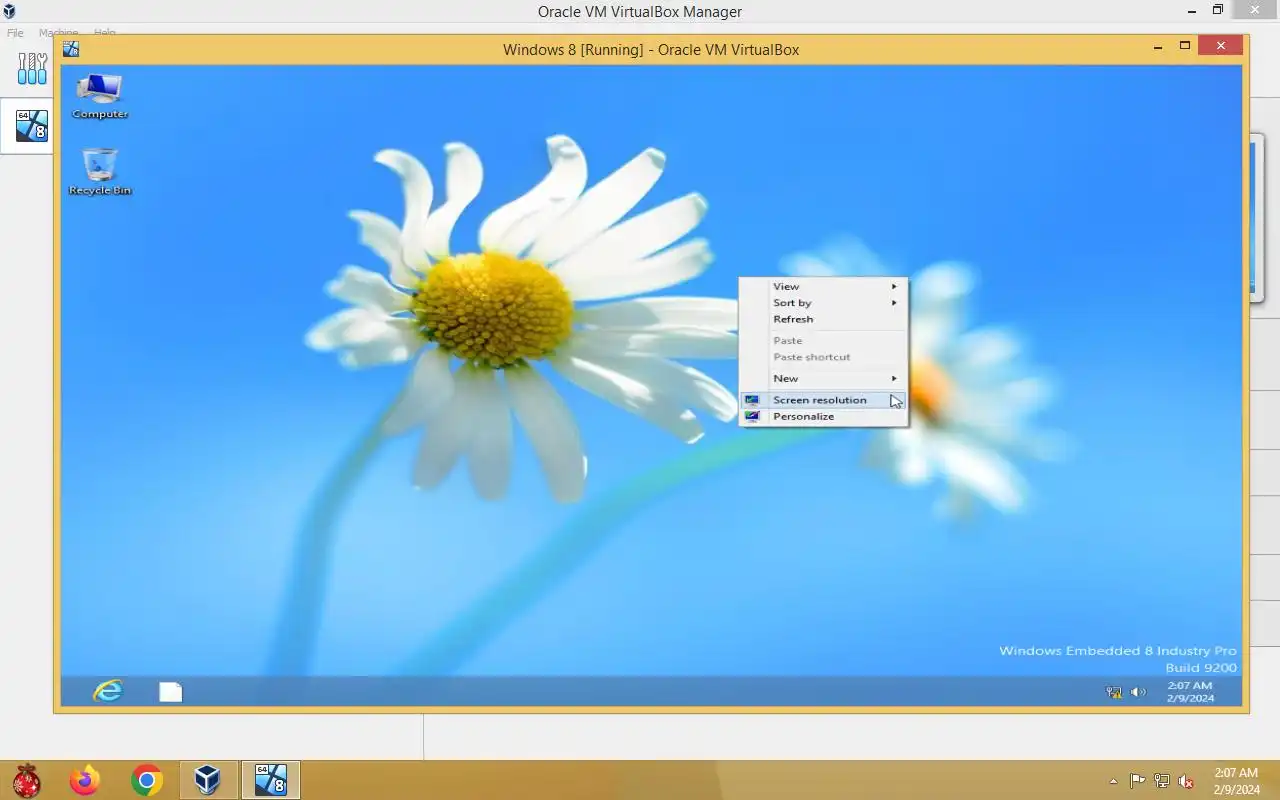Click the guest network tray icon
1280x800 pixels.
(x=1114, y=692)
